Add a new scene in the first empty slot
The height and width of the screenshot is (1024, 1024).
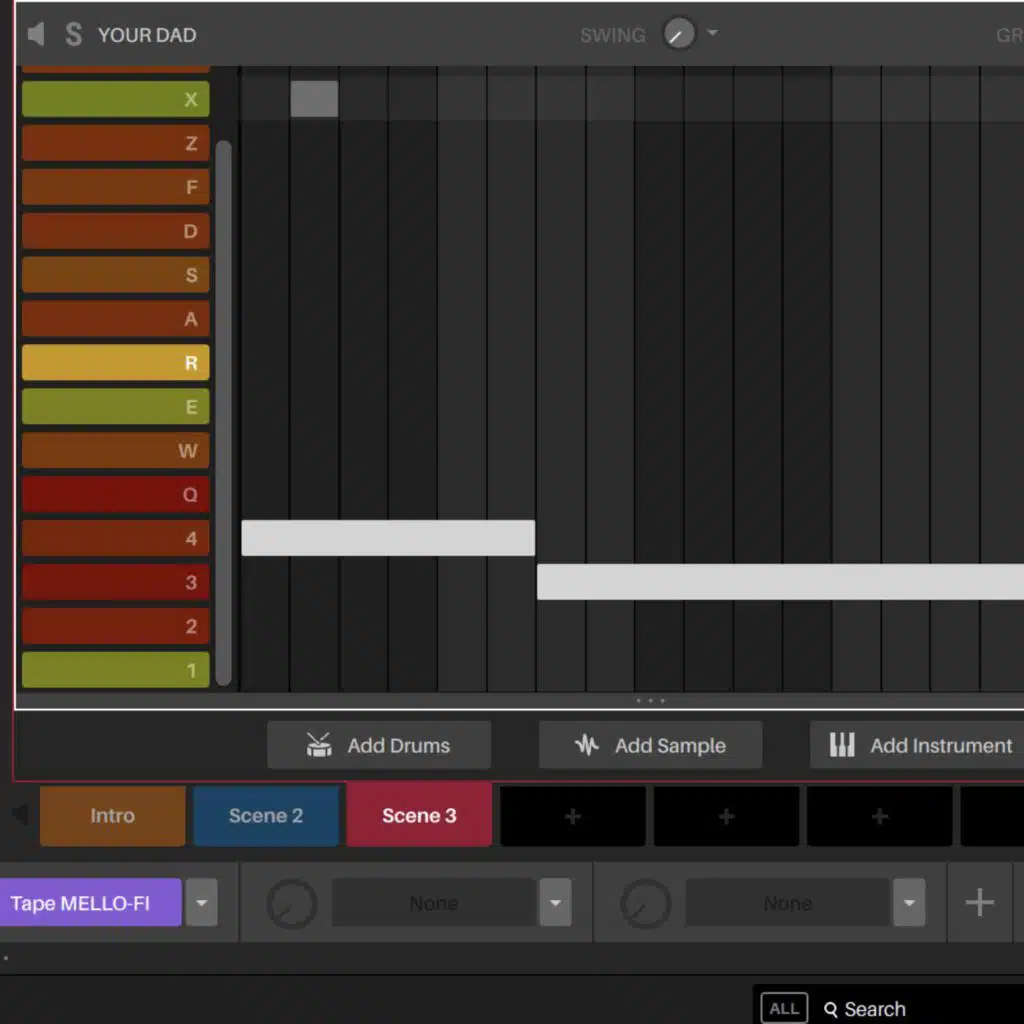tap(573, 816)
